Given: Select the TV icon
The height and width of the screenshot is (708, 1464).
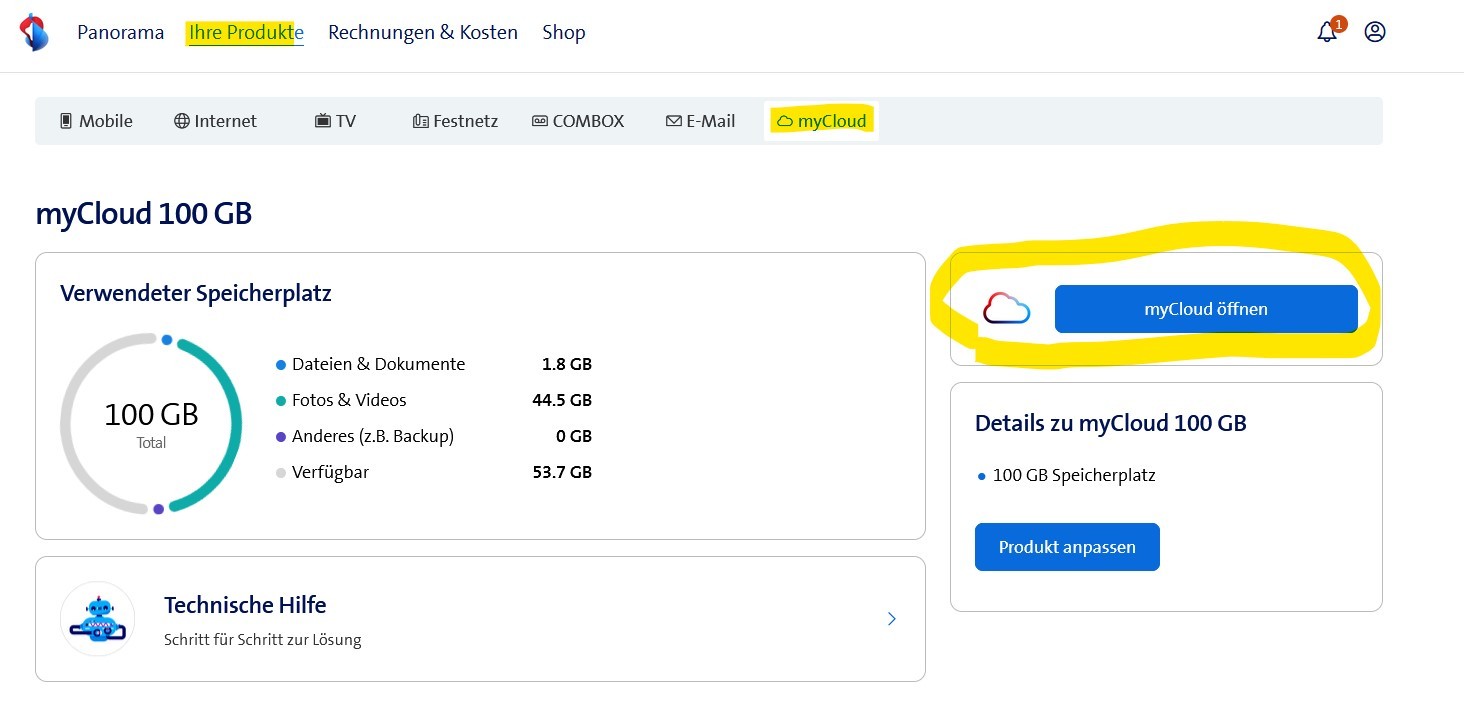Looking at the screenshot, I should 321,120.
